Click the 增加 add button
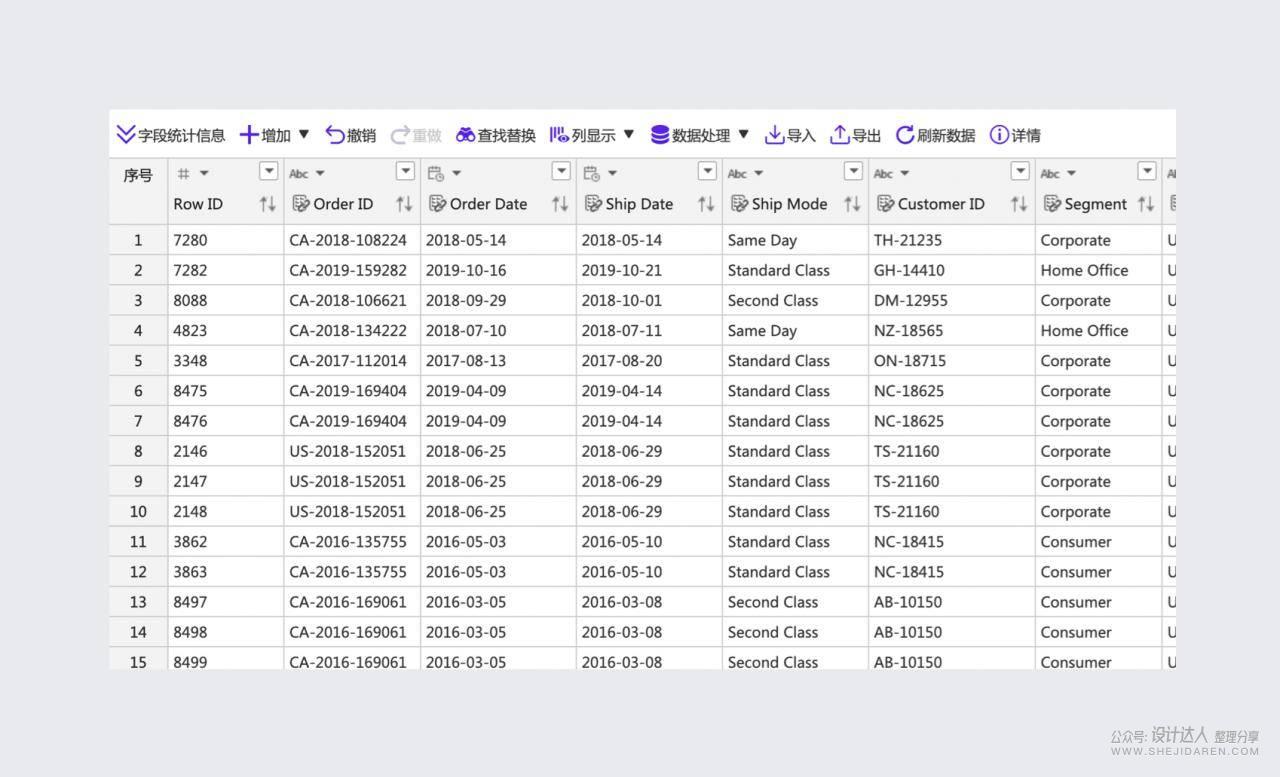The width and height of the screenshot is (1280, 777). pos(265,135)
